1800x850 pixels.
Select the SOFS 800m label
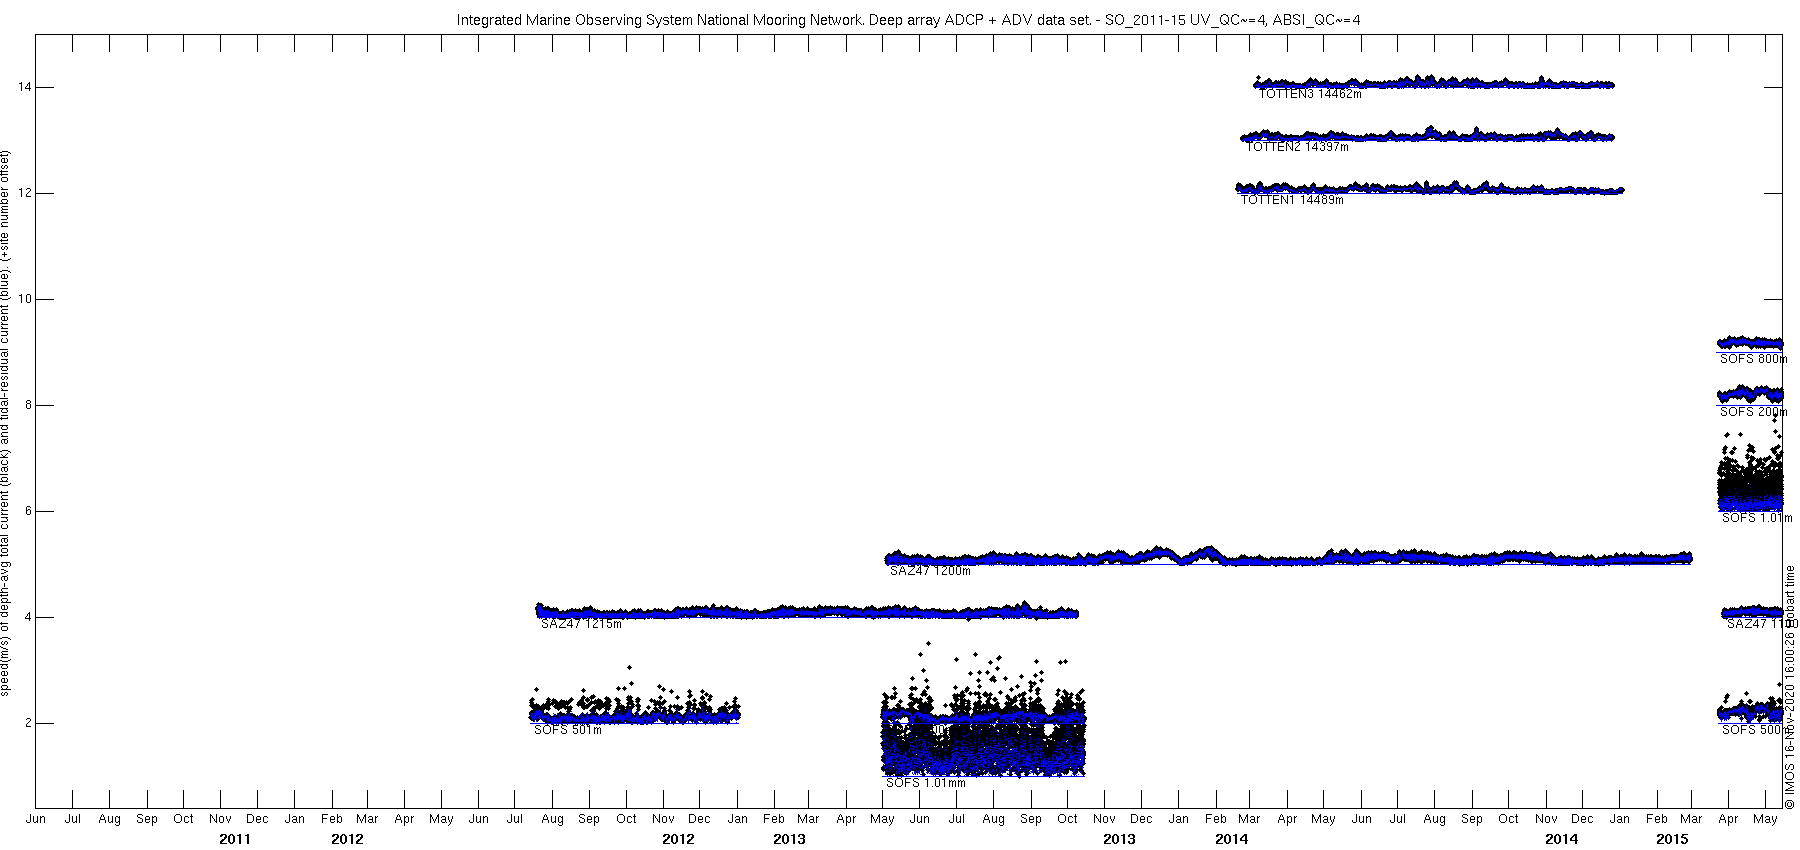point(1754,359)
